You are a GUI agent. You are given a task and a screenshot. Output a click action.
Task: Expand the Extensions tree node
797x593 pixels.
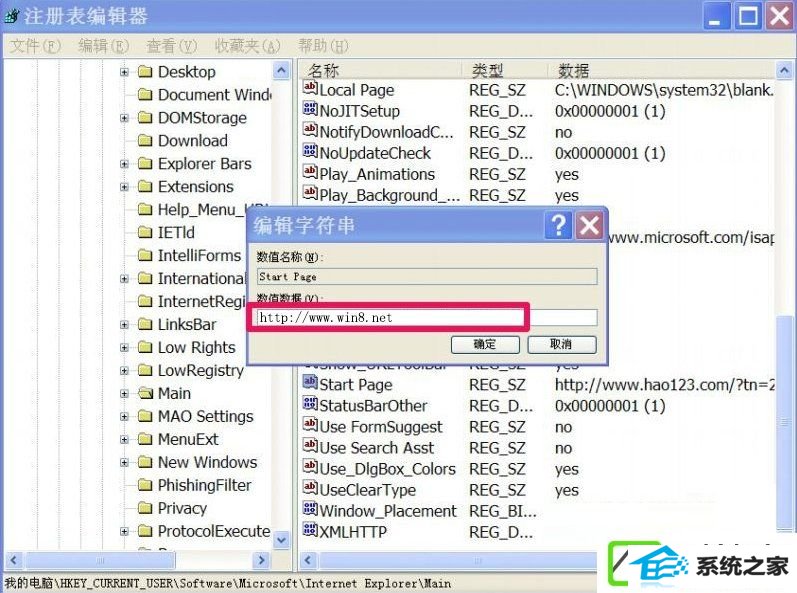click(124, 187)
